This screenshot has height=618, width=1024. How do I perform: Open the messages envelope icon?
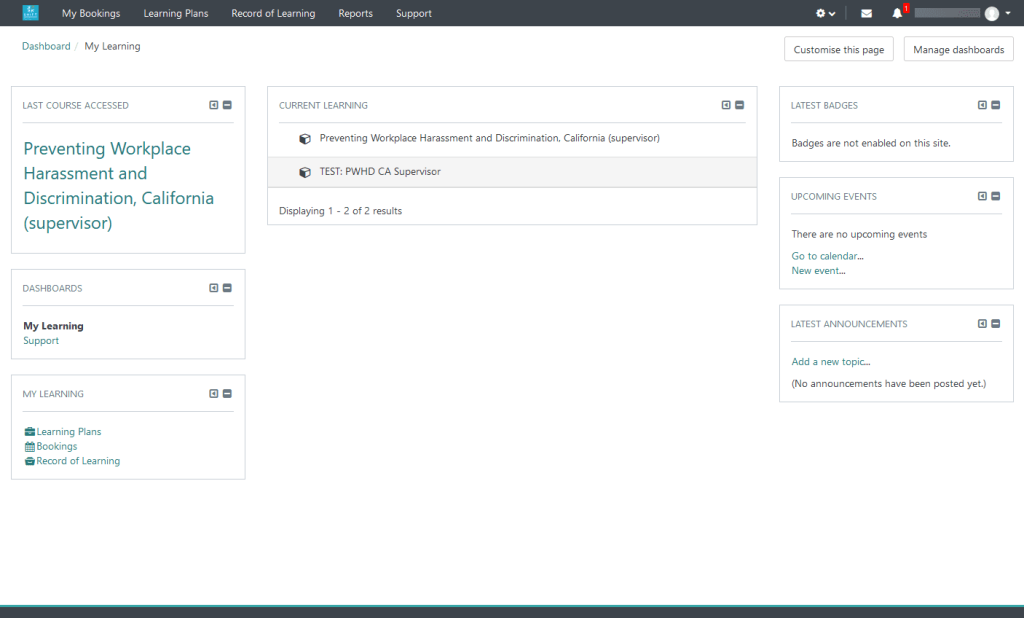click(866, 13)
